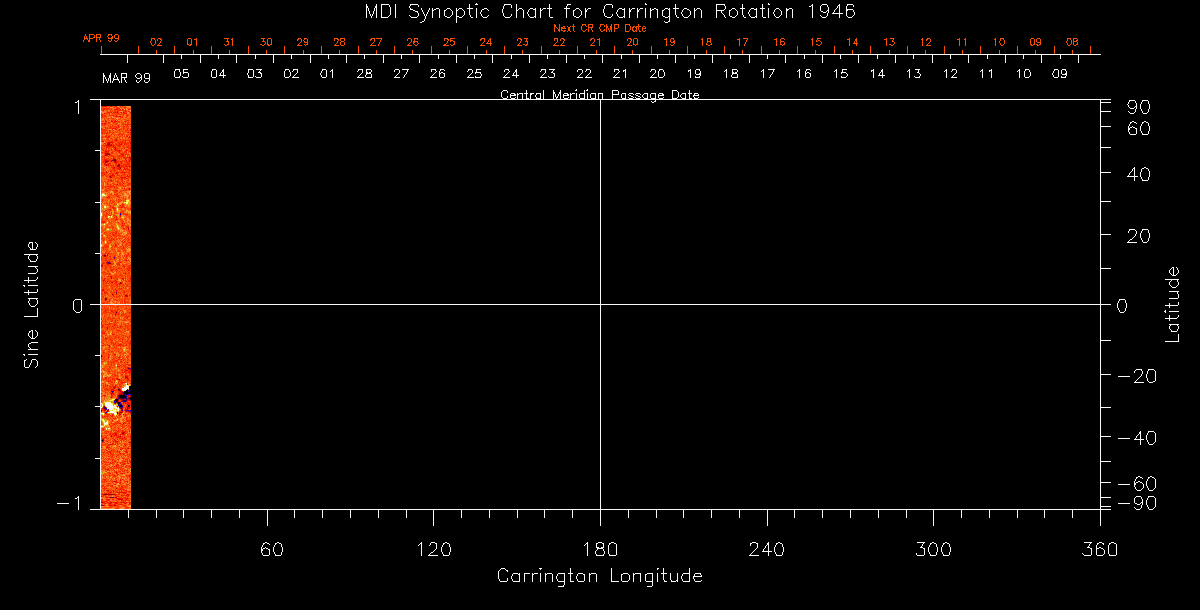This screenshot has height=610, width=1200.
Task: Click the white MAR 99 month label
Action: click(126, 78)
